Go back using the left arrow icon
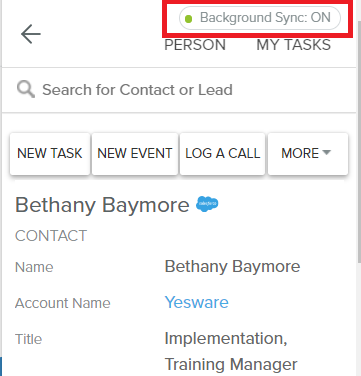 pyautogui.click(x=31, y=34)
